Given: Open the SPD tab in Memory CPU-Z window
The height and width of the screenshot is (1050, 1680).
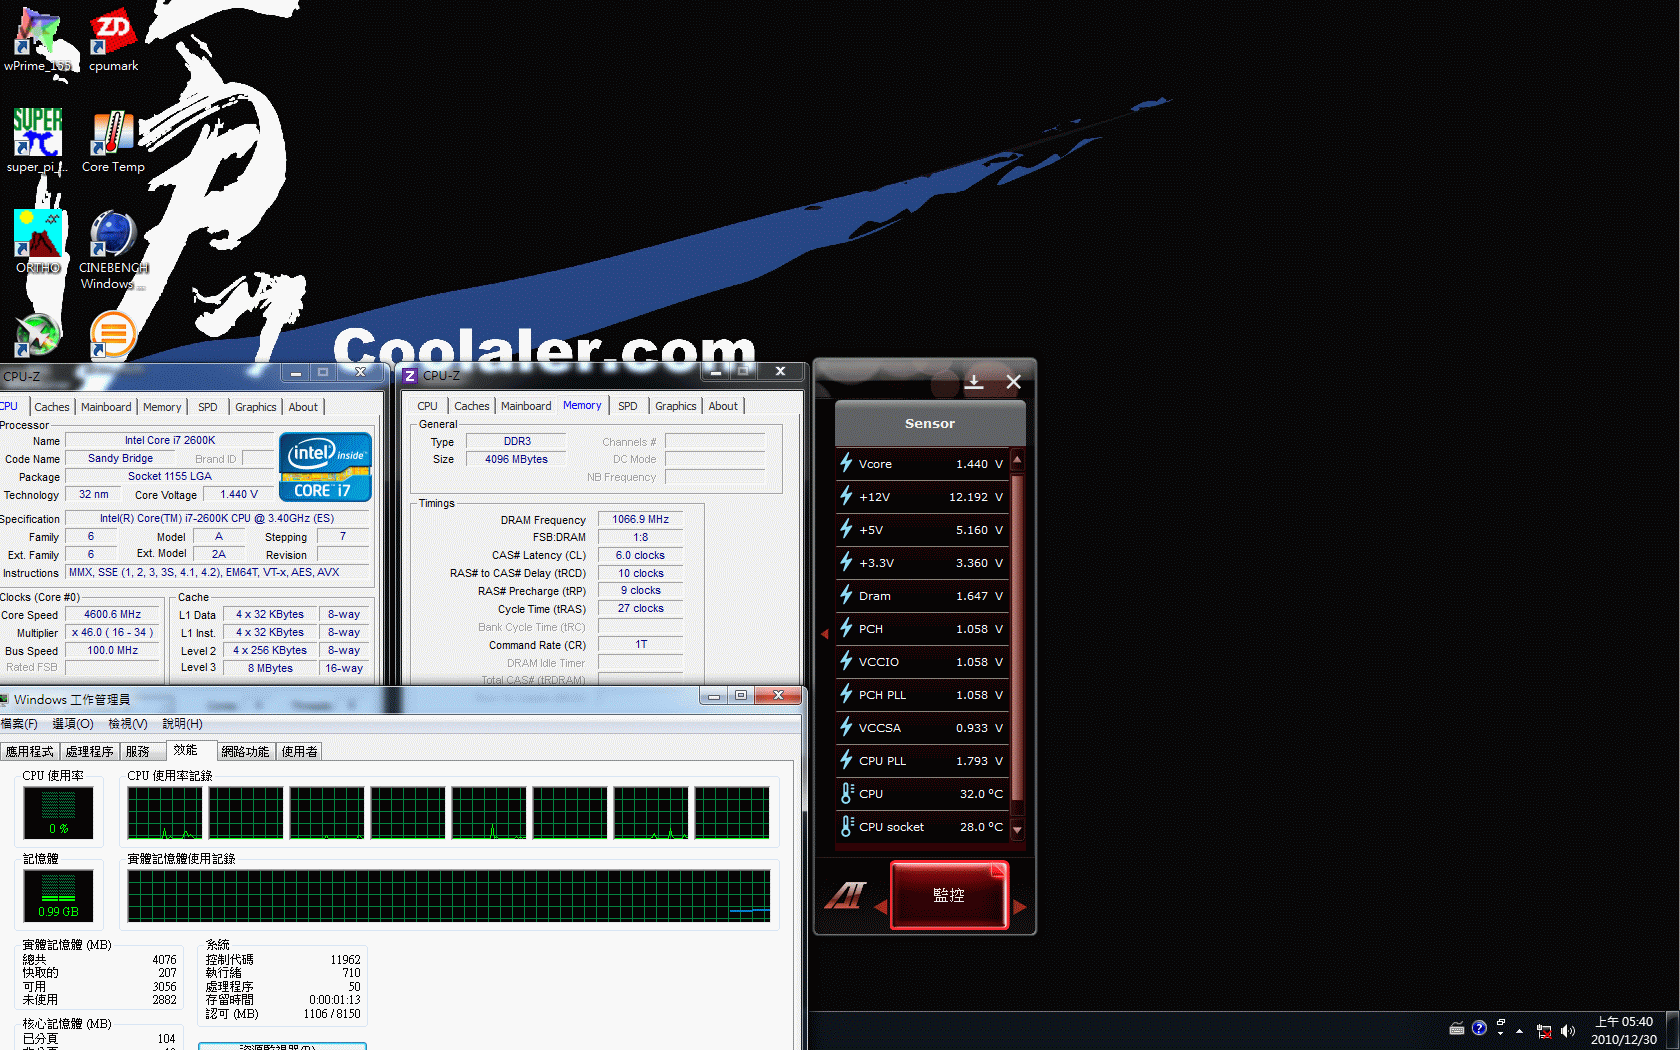Looking at the screenshot, I should pos(627,406).
